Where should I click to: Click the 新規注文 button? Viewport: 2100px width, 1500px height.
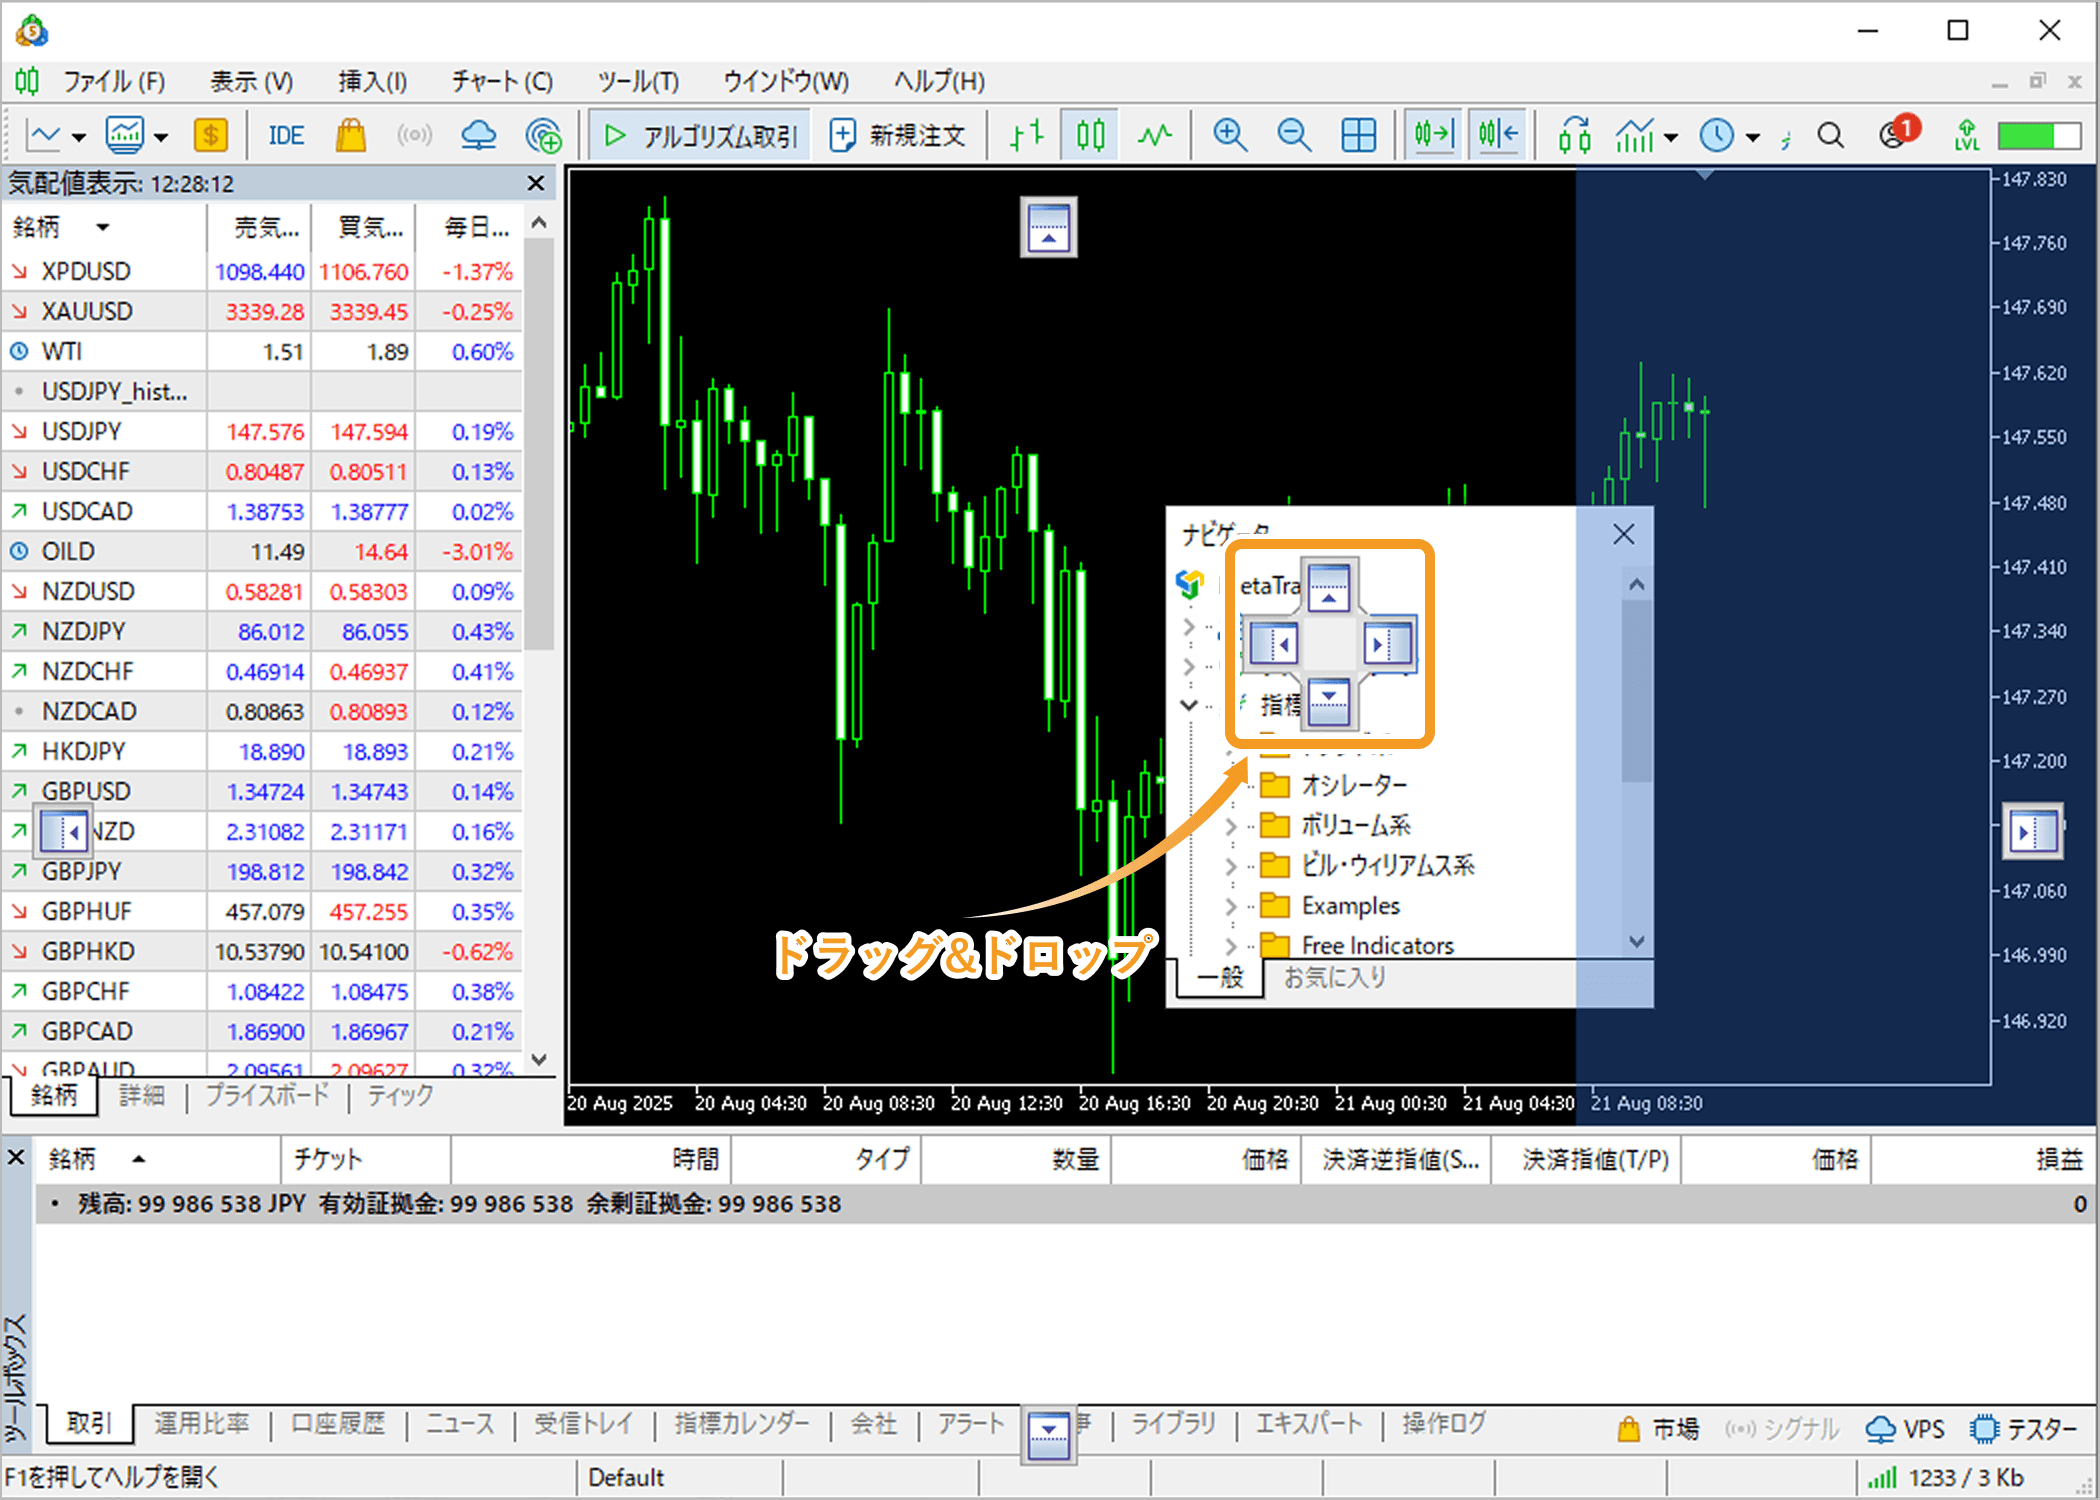coord(897,135)
